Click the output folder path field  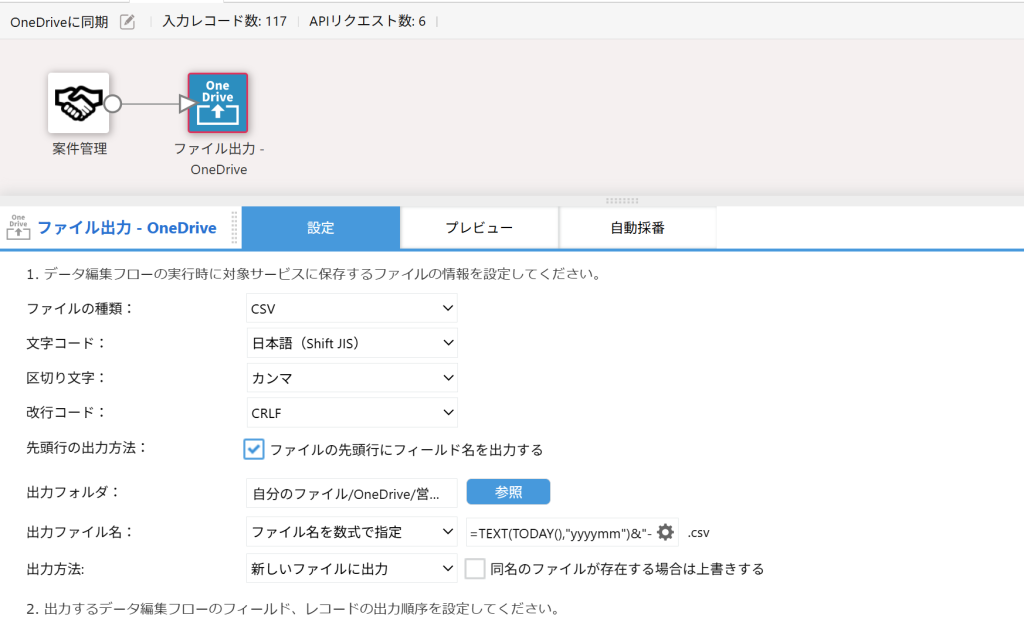coord(352,493)
